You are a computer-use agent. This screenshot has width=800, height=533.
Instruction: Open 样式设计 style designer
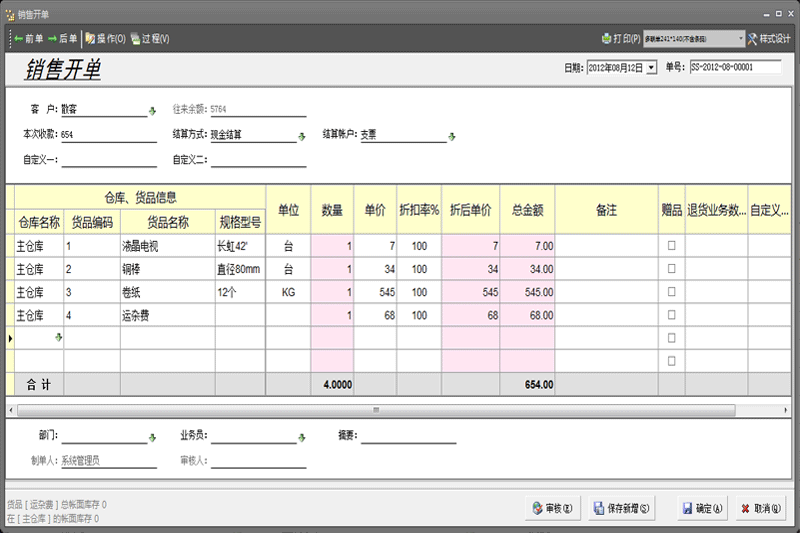(769, 39)
